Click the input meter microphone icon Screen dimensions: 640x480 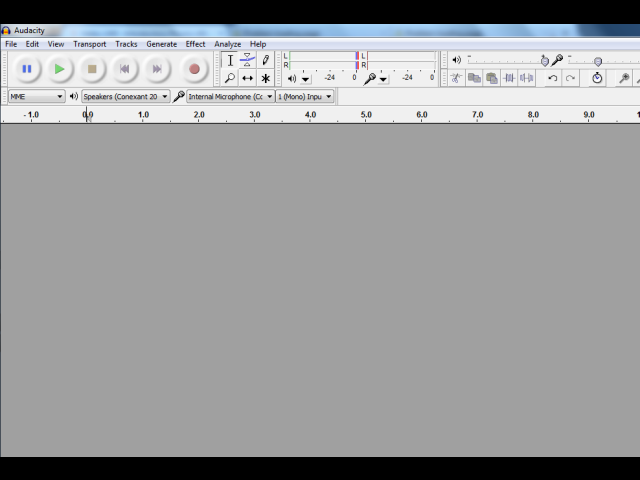click(x=370, y=78)
